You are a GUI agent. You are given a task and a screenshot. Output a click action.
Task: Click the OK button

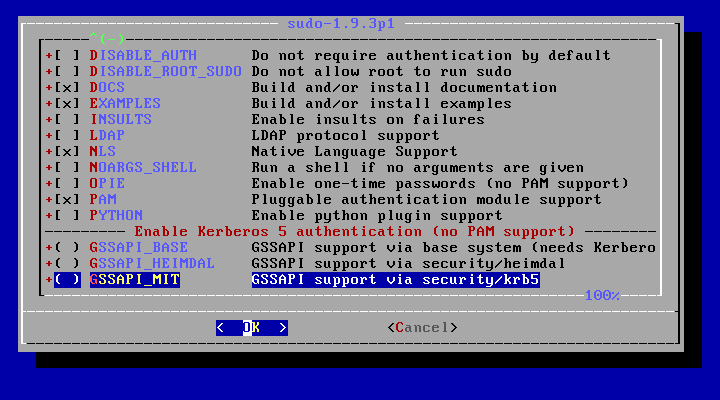pos(252,327)
